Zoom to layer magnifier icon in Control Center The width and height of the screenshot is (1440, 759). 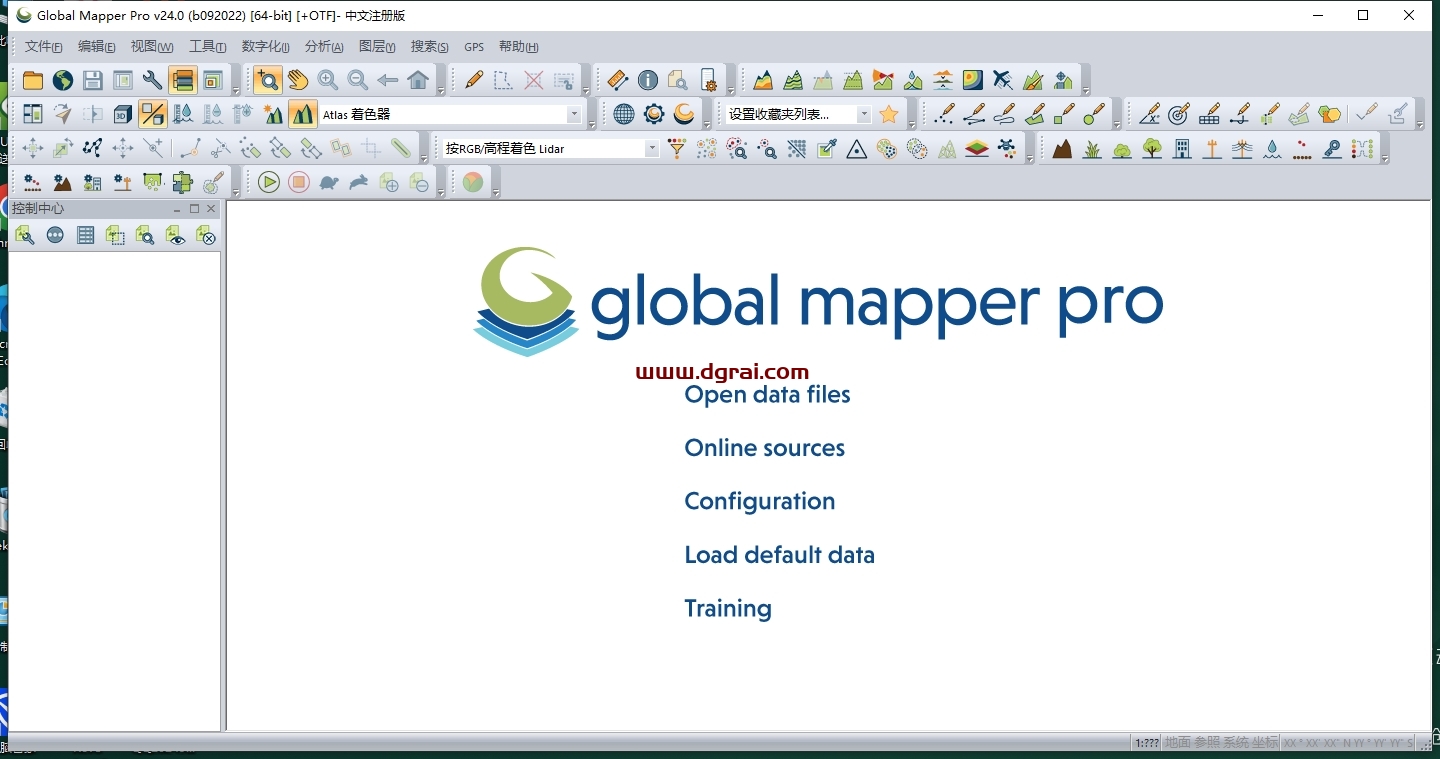pyautogui.click(x=145, y=235)
